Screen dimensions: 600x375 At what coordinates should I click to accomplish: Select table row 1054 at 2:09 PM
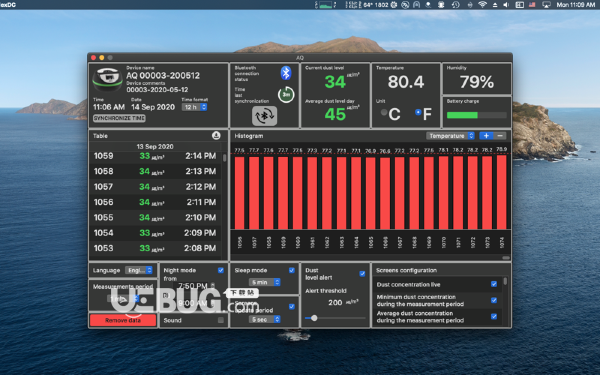155,233
